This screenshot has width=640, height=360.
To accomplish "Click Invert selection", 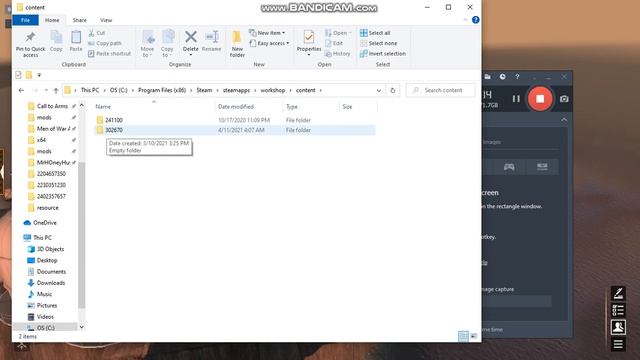I will pyautogui.click(x=383, y=53).
